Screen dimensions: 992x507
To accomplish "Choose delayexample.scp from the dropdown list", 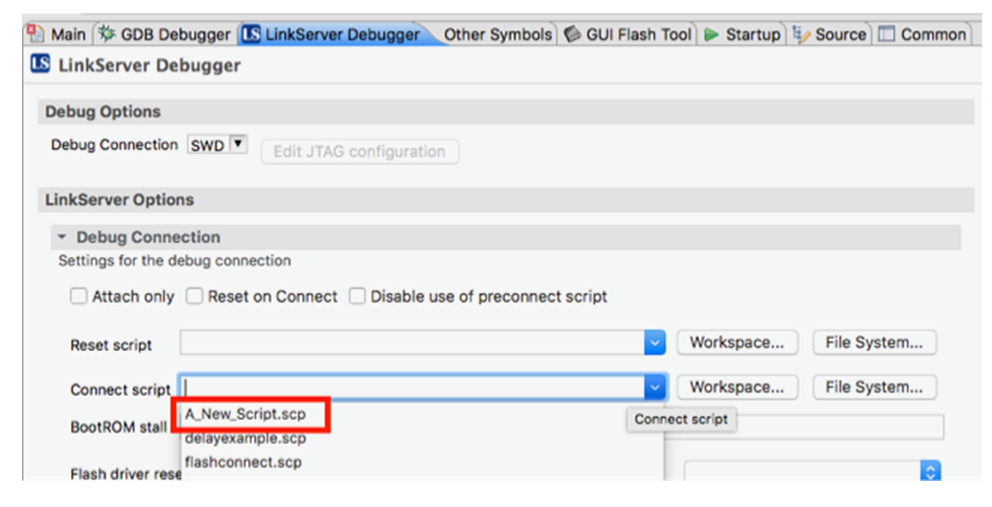I will pyautogui.click(x=246, y=438).
